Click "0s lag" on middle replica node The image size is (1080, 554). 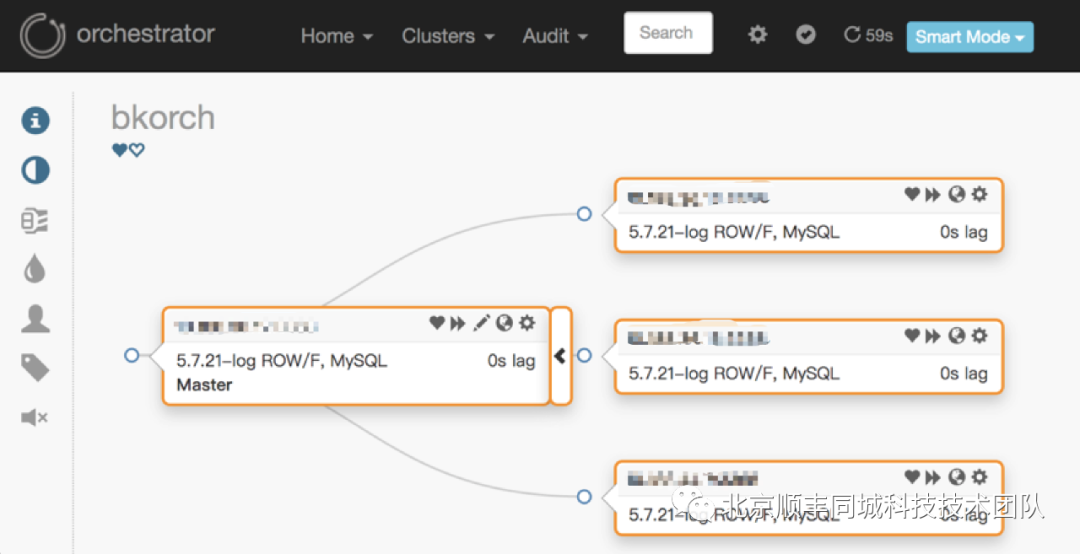(x=964, y=373)
